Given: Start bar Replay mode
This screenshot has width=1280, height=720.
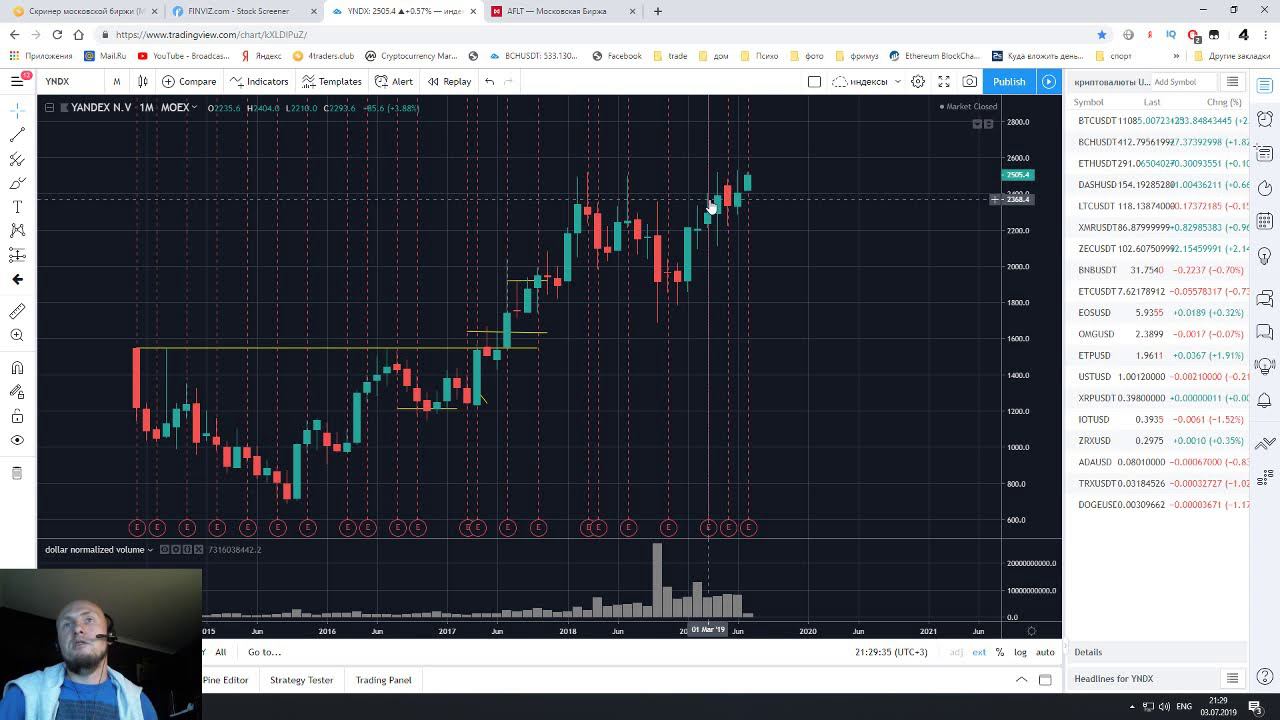Looking at the screenshot, I should 449,81.
